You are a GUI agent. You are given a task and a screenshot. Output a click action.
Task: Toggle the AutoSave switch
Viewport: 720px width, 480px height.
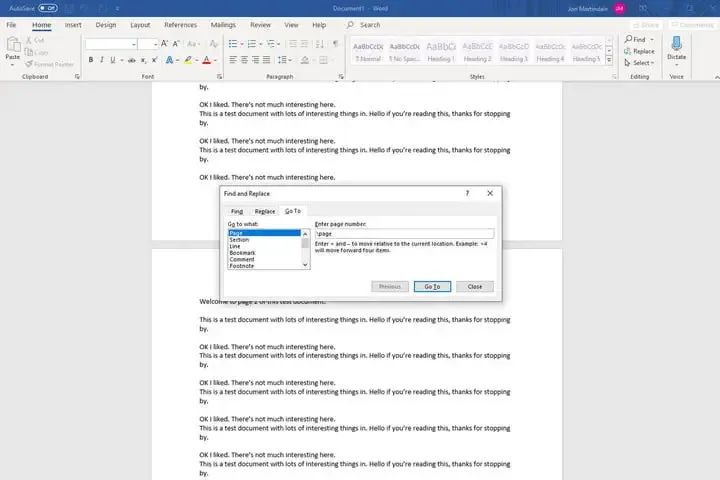pos(48,8)
